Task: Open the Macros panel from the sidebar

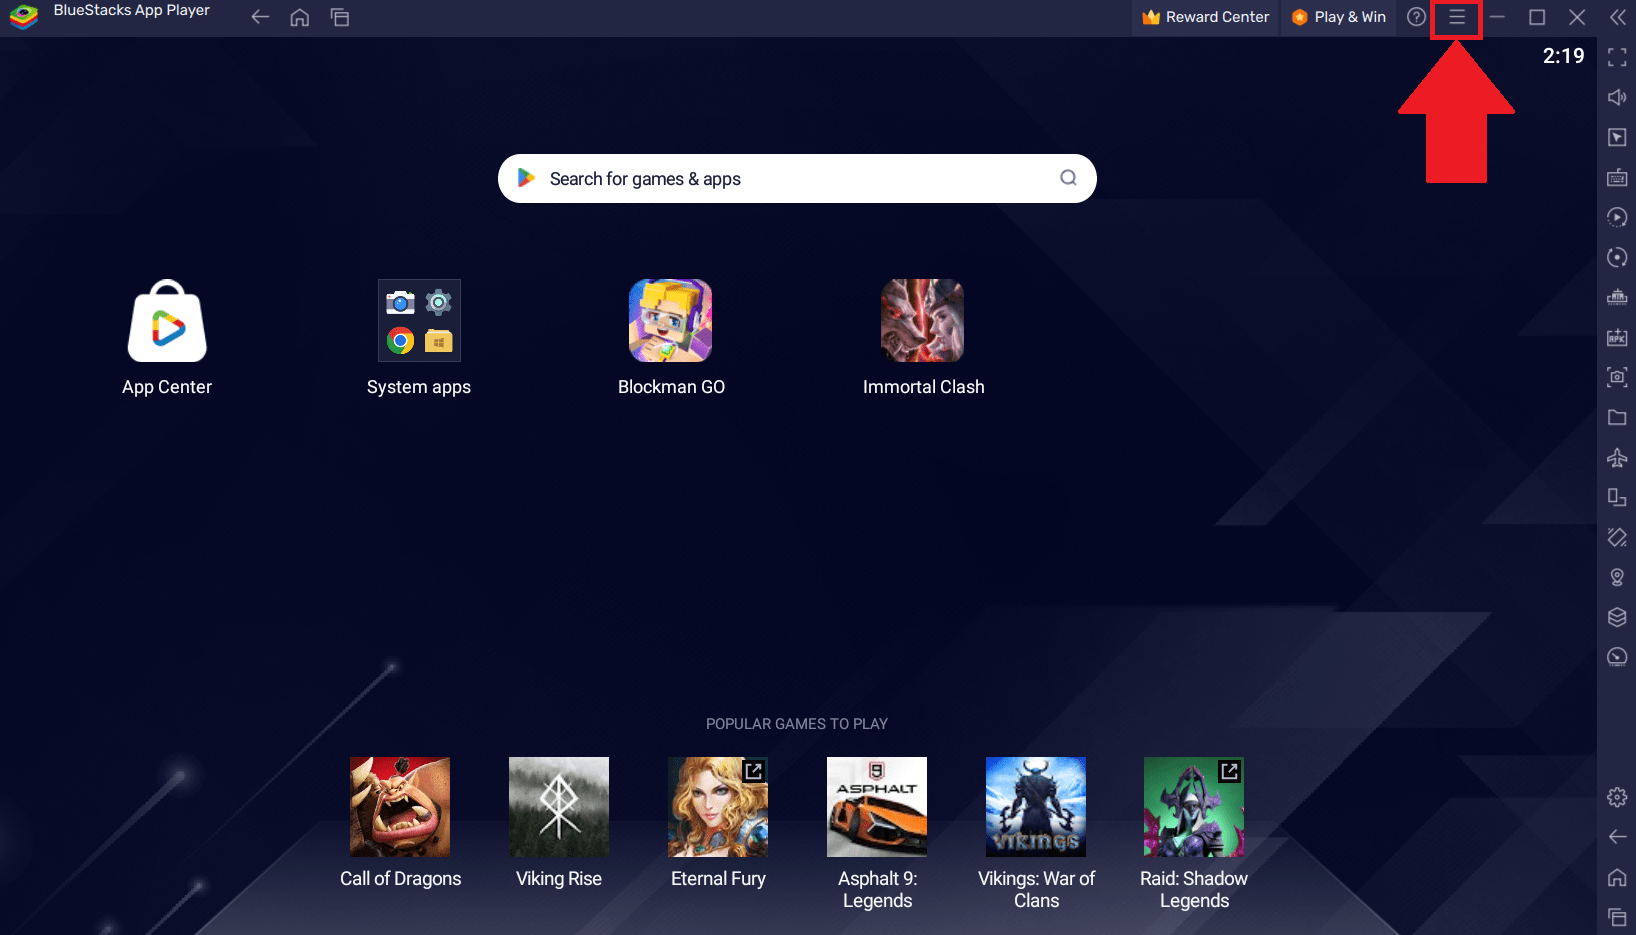Action: 1617,217
